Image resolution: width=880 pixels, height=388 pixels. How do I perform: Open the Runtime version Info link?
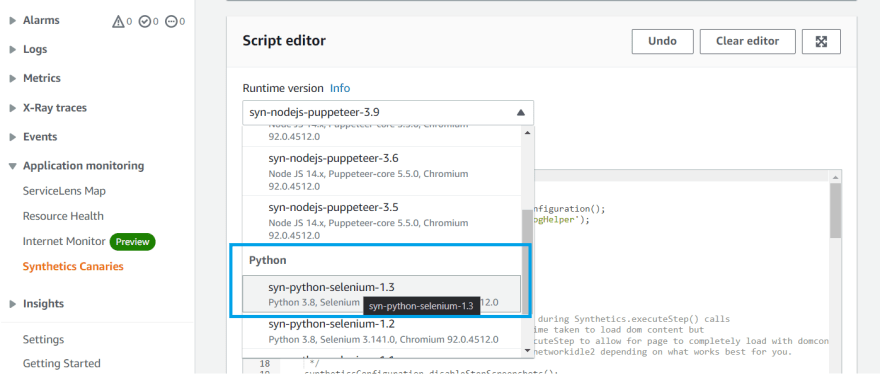pyautogui.click(x=340, y=88)
